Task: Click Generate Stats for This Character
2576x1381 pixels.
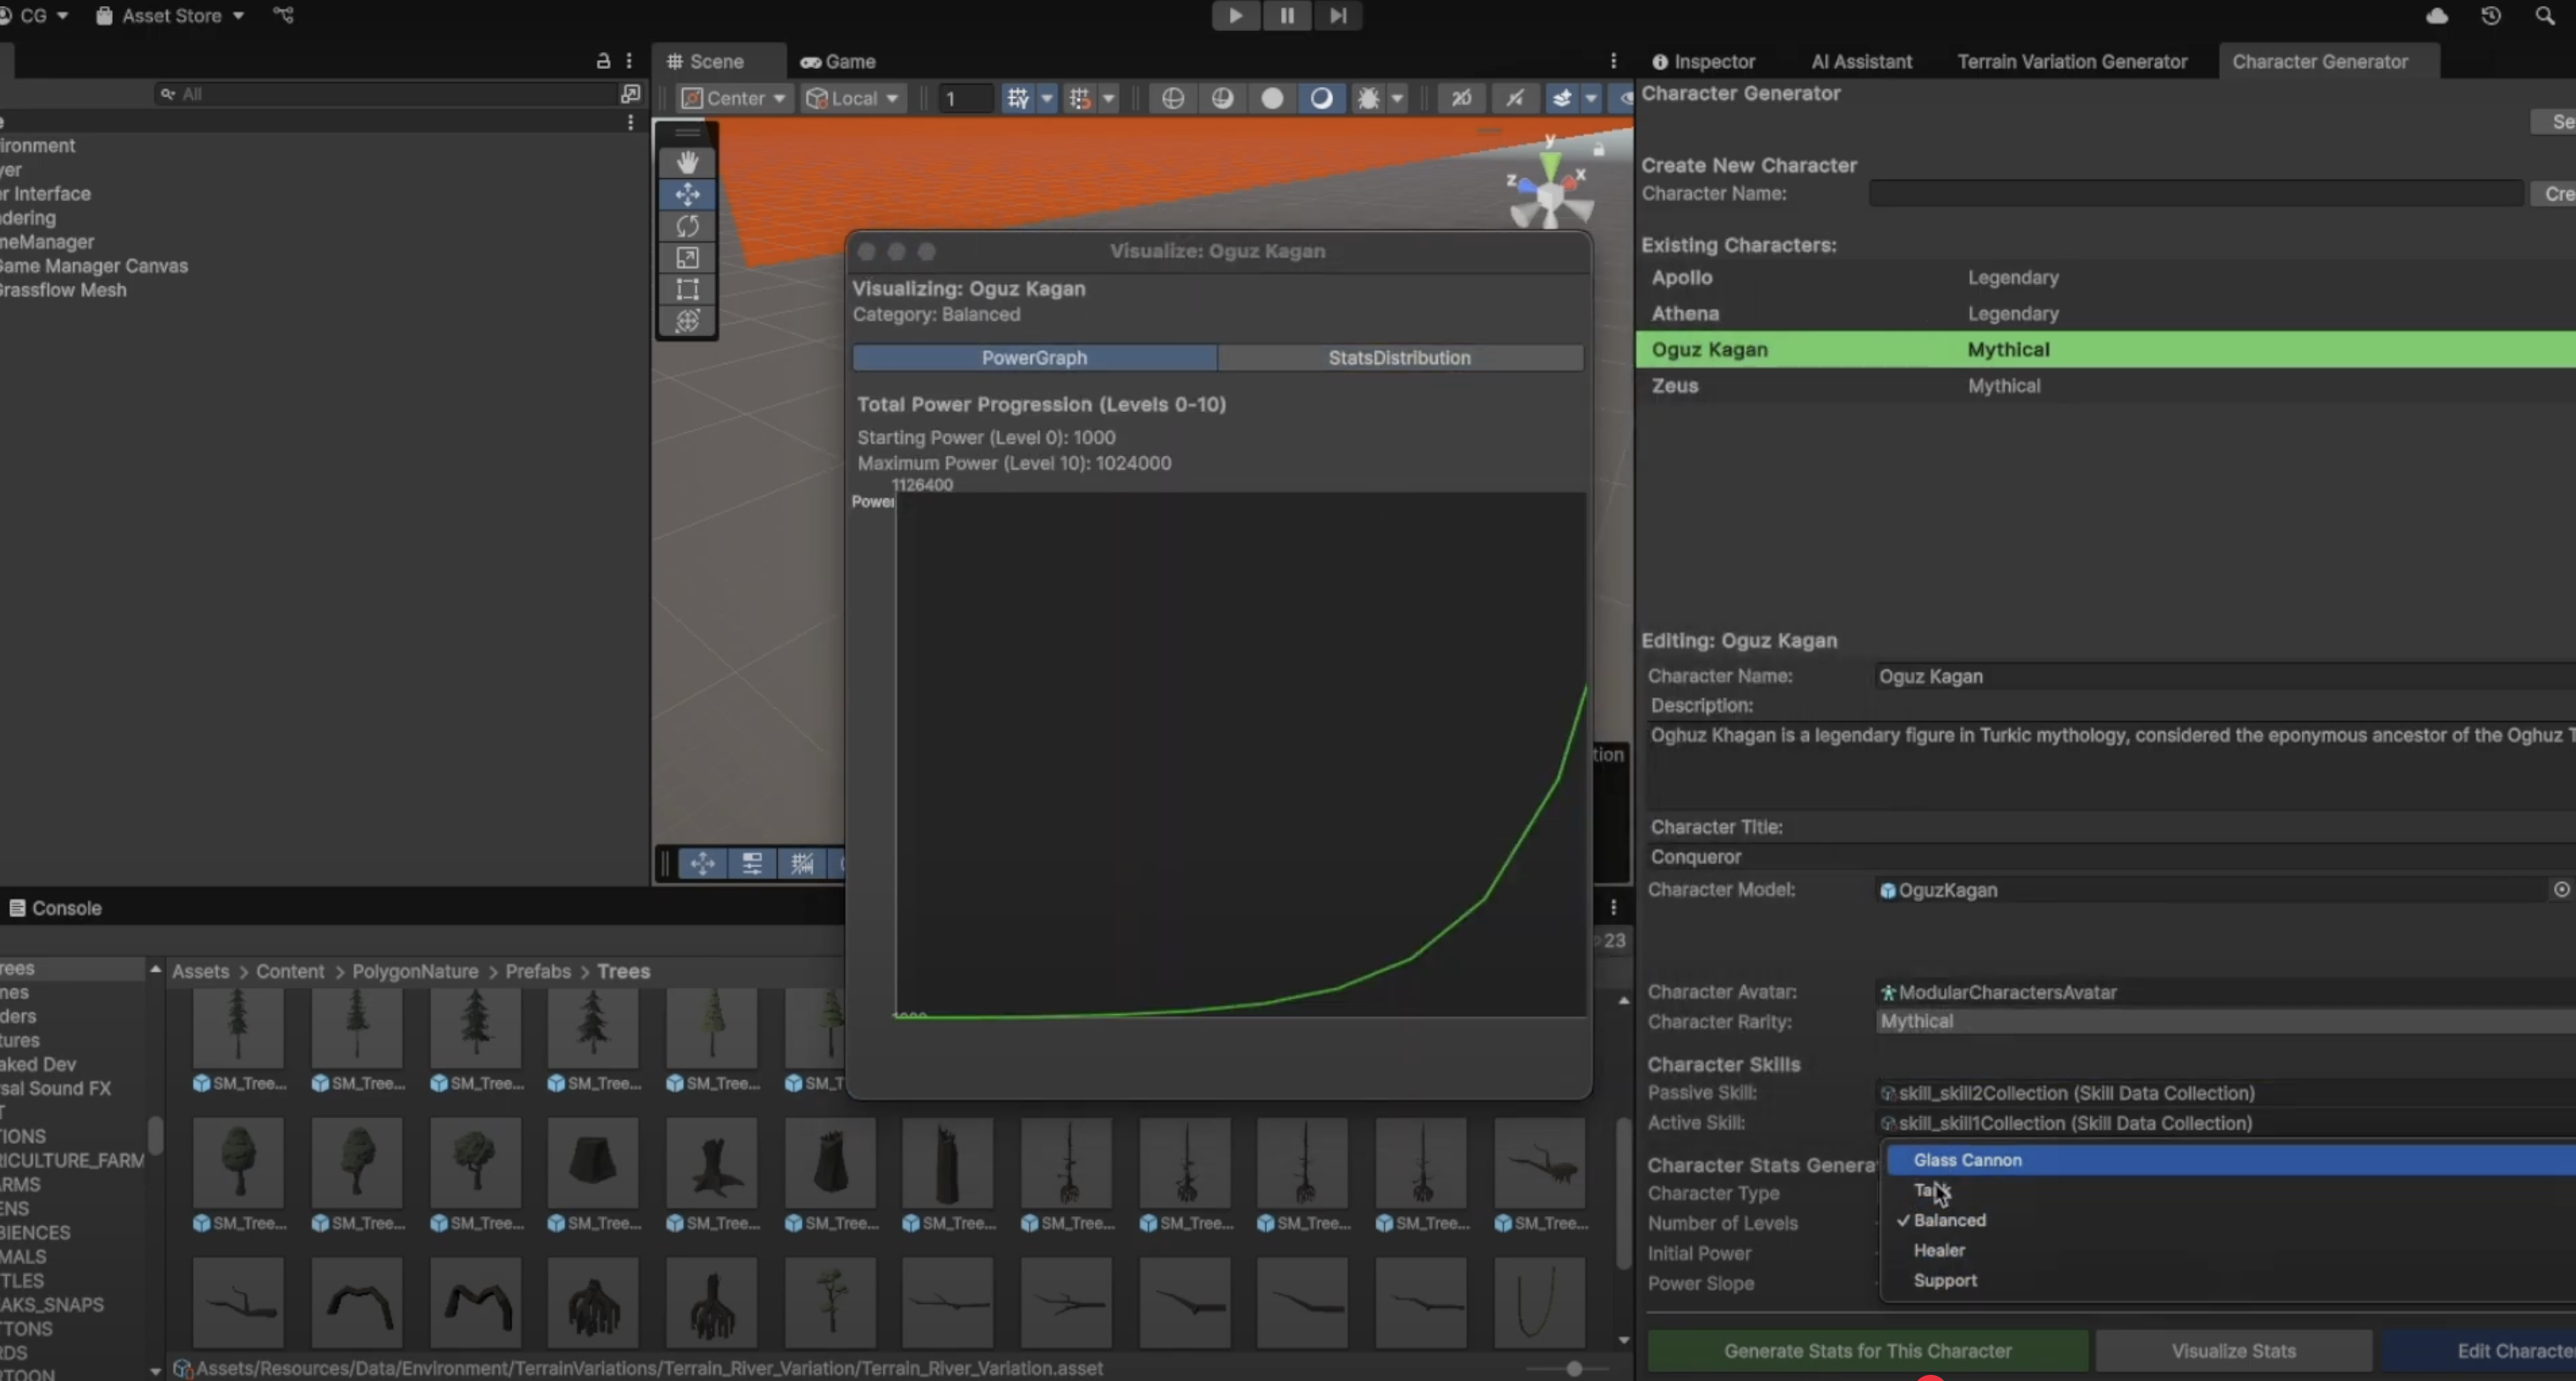Action: coord(1867,1351)
